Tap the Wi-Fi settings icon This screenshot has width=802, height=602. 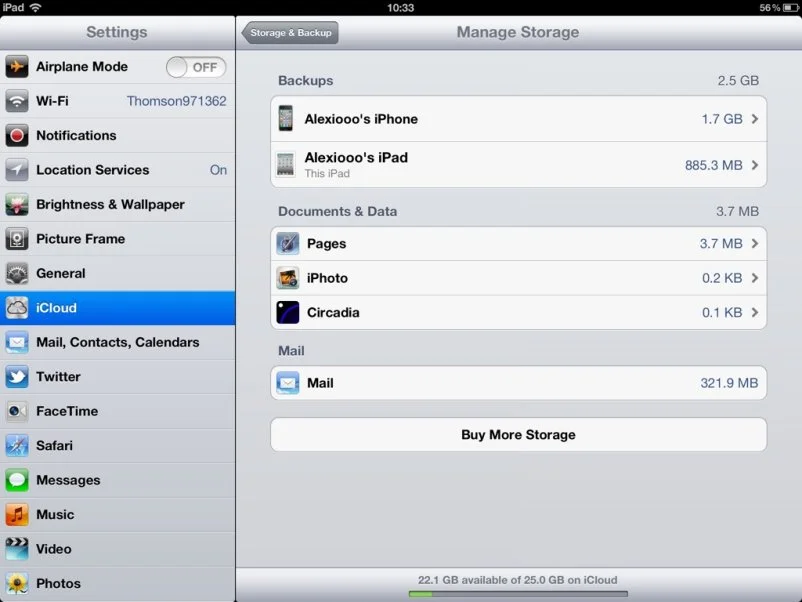coord(17,101)
